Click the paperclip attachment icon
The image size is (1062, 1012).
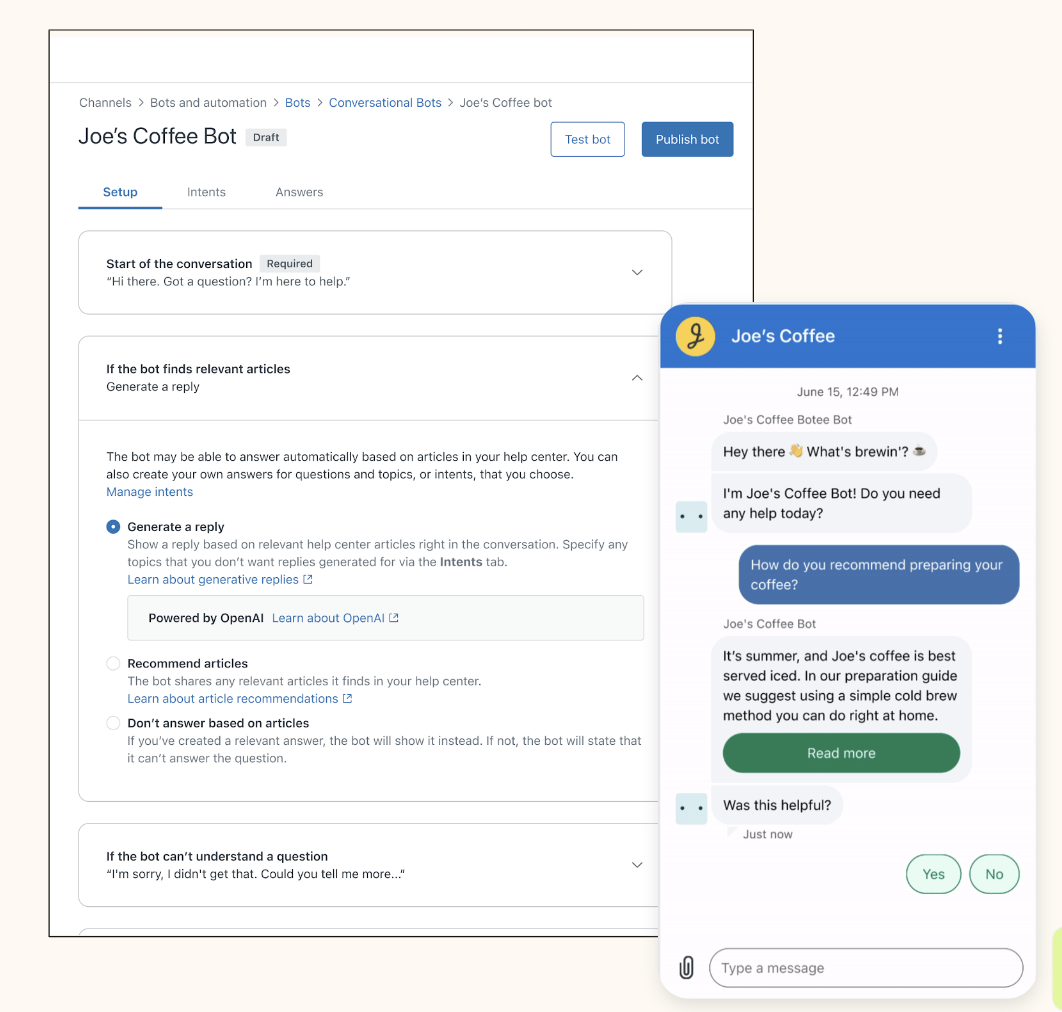(686, 967)
